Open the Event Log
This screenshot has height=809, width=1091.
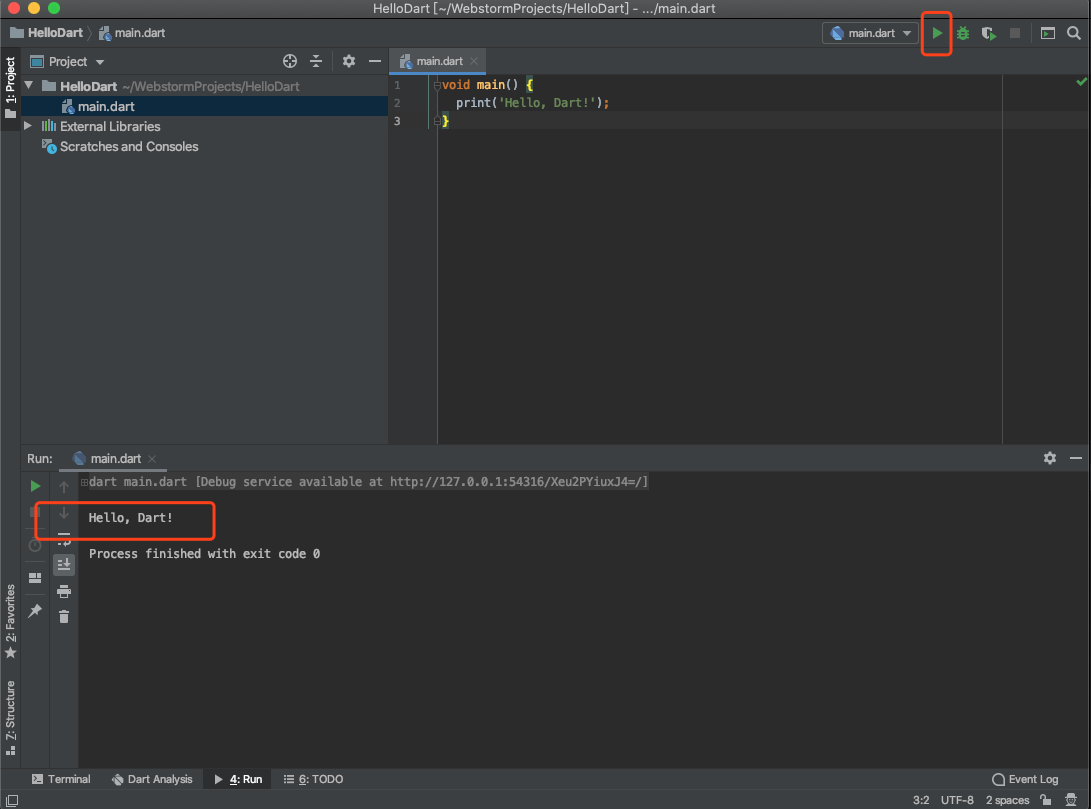pos(1025,779)
